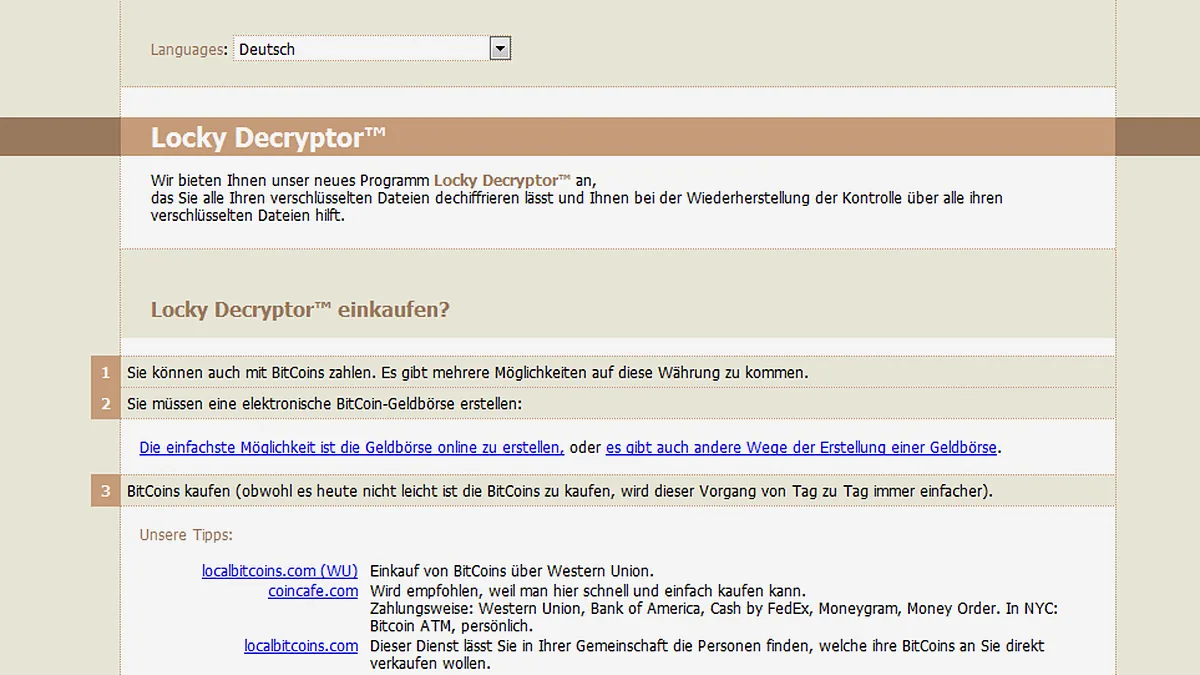Screen dimensions: 1200x675
Task: Click step 2 text 'BitCoin-Geldbörse erstellen'
Action: [324, 404]
